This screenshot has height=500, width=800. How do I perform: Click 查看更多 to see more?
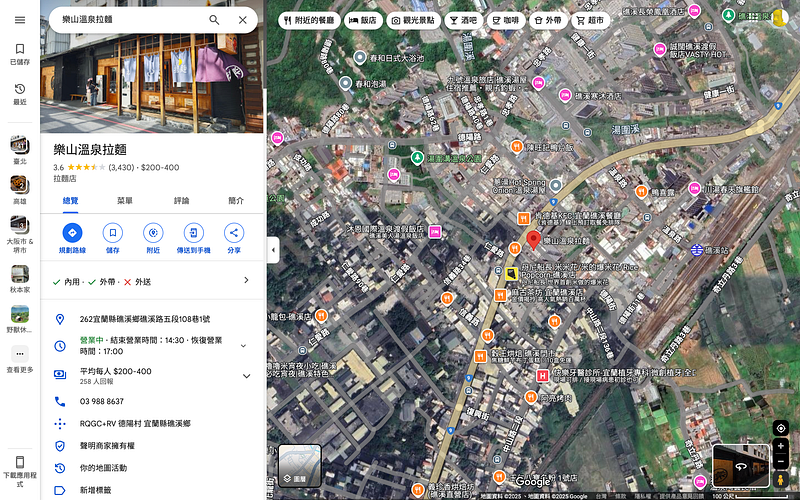(20, 359)
